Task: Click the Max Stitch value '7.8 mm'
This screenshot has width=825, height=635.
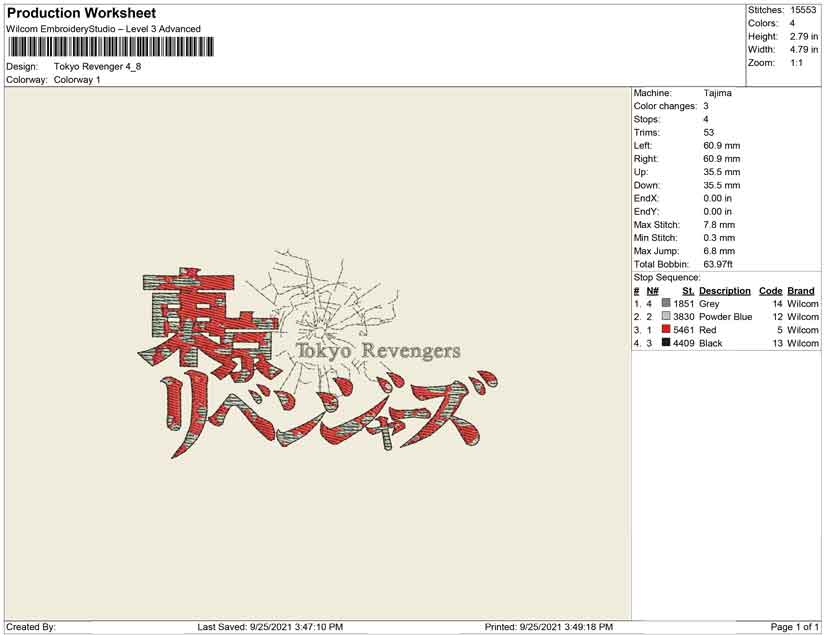Action: click(719, 225)
